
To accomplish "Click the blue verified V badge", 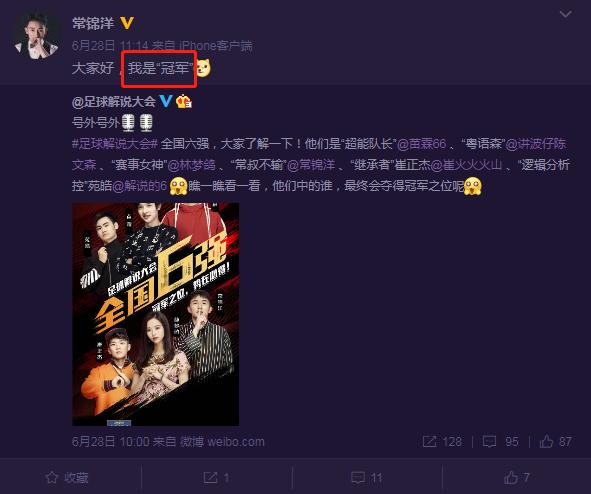I will [x=166, y=101].
